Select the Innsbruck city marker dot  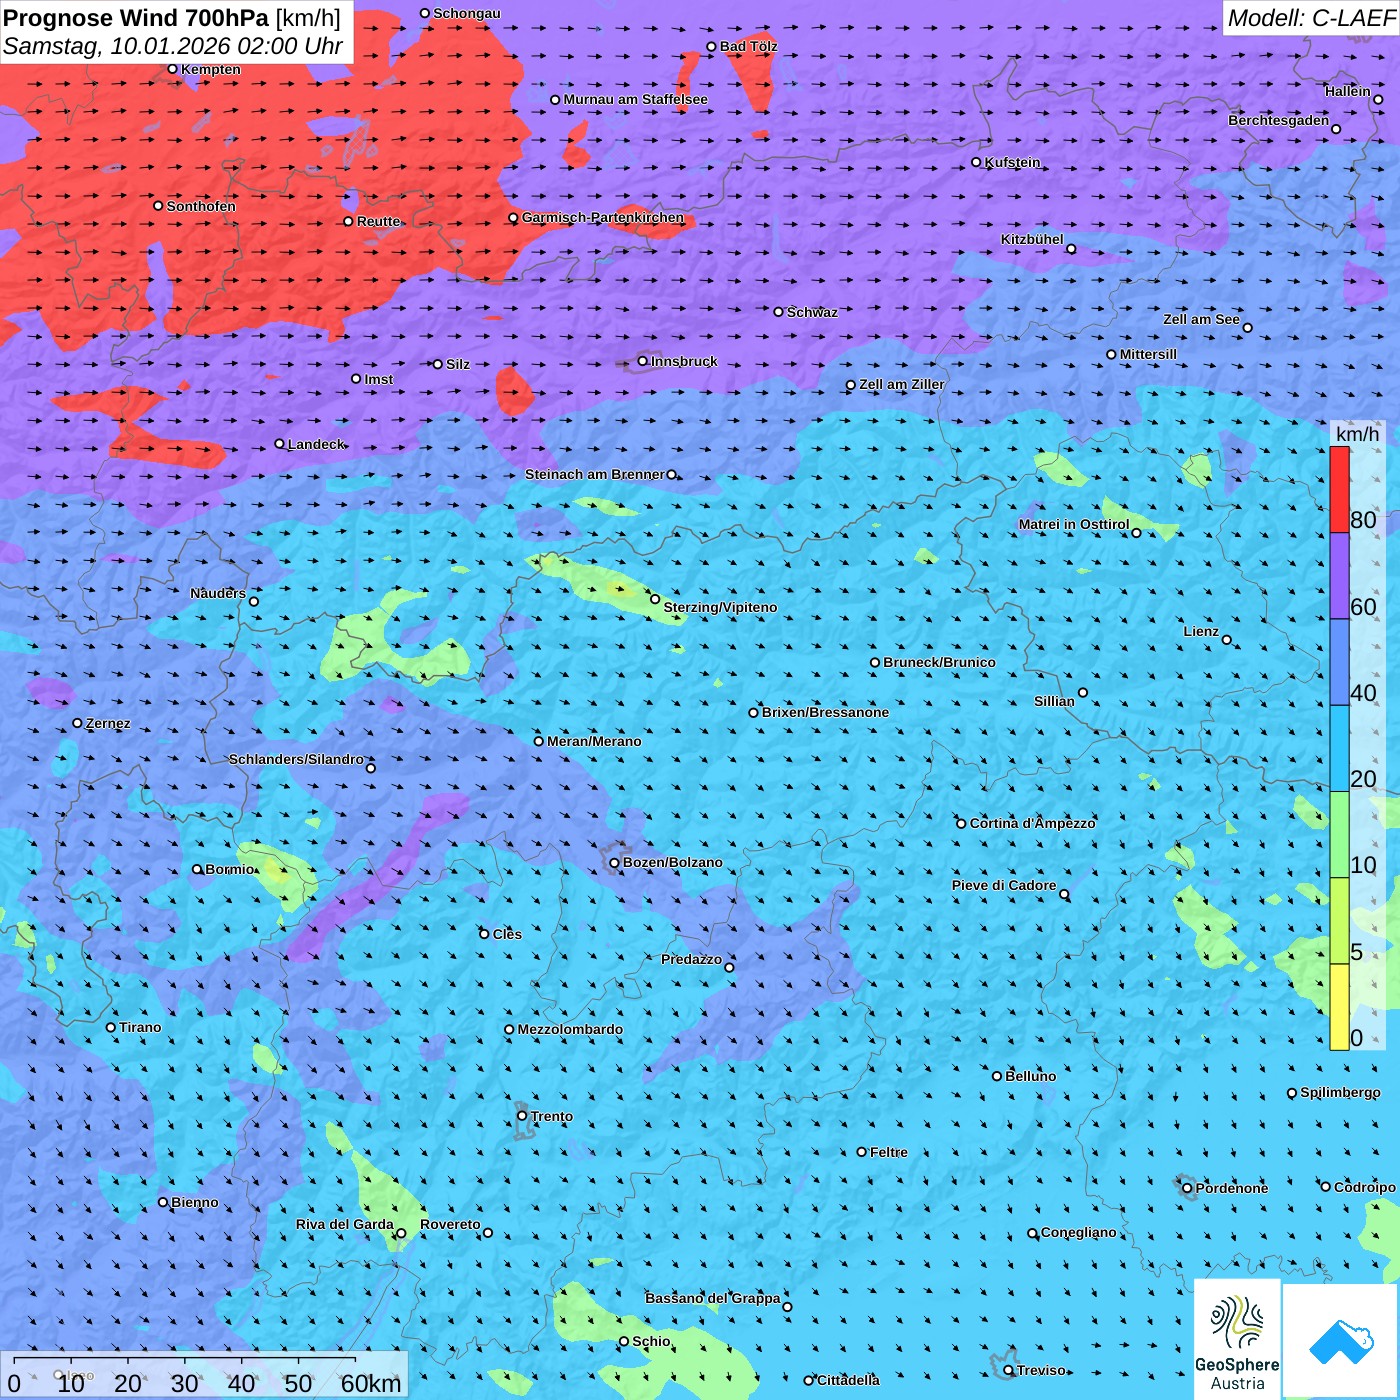(643, 361)
